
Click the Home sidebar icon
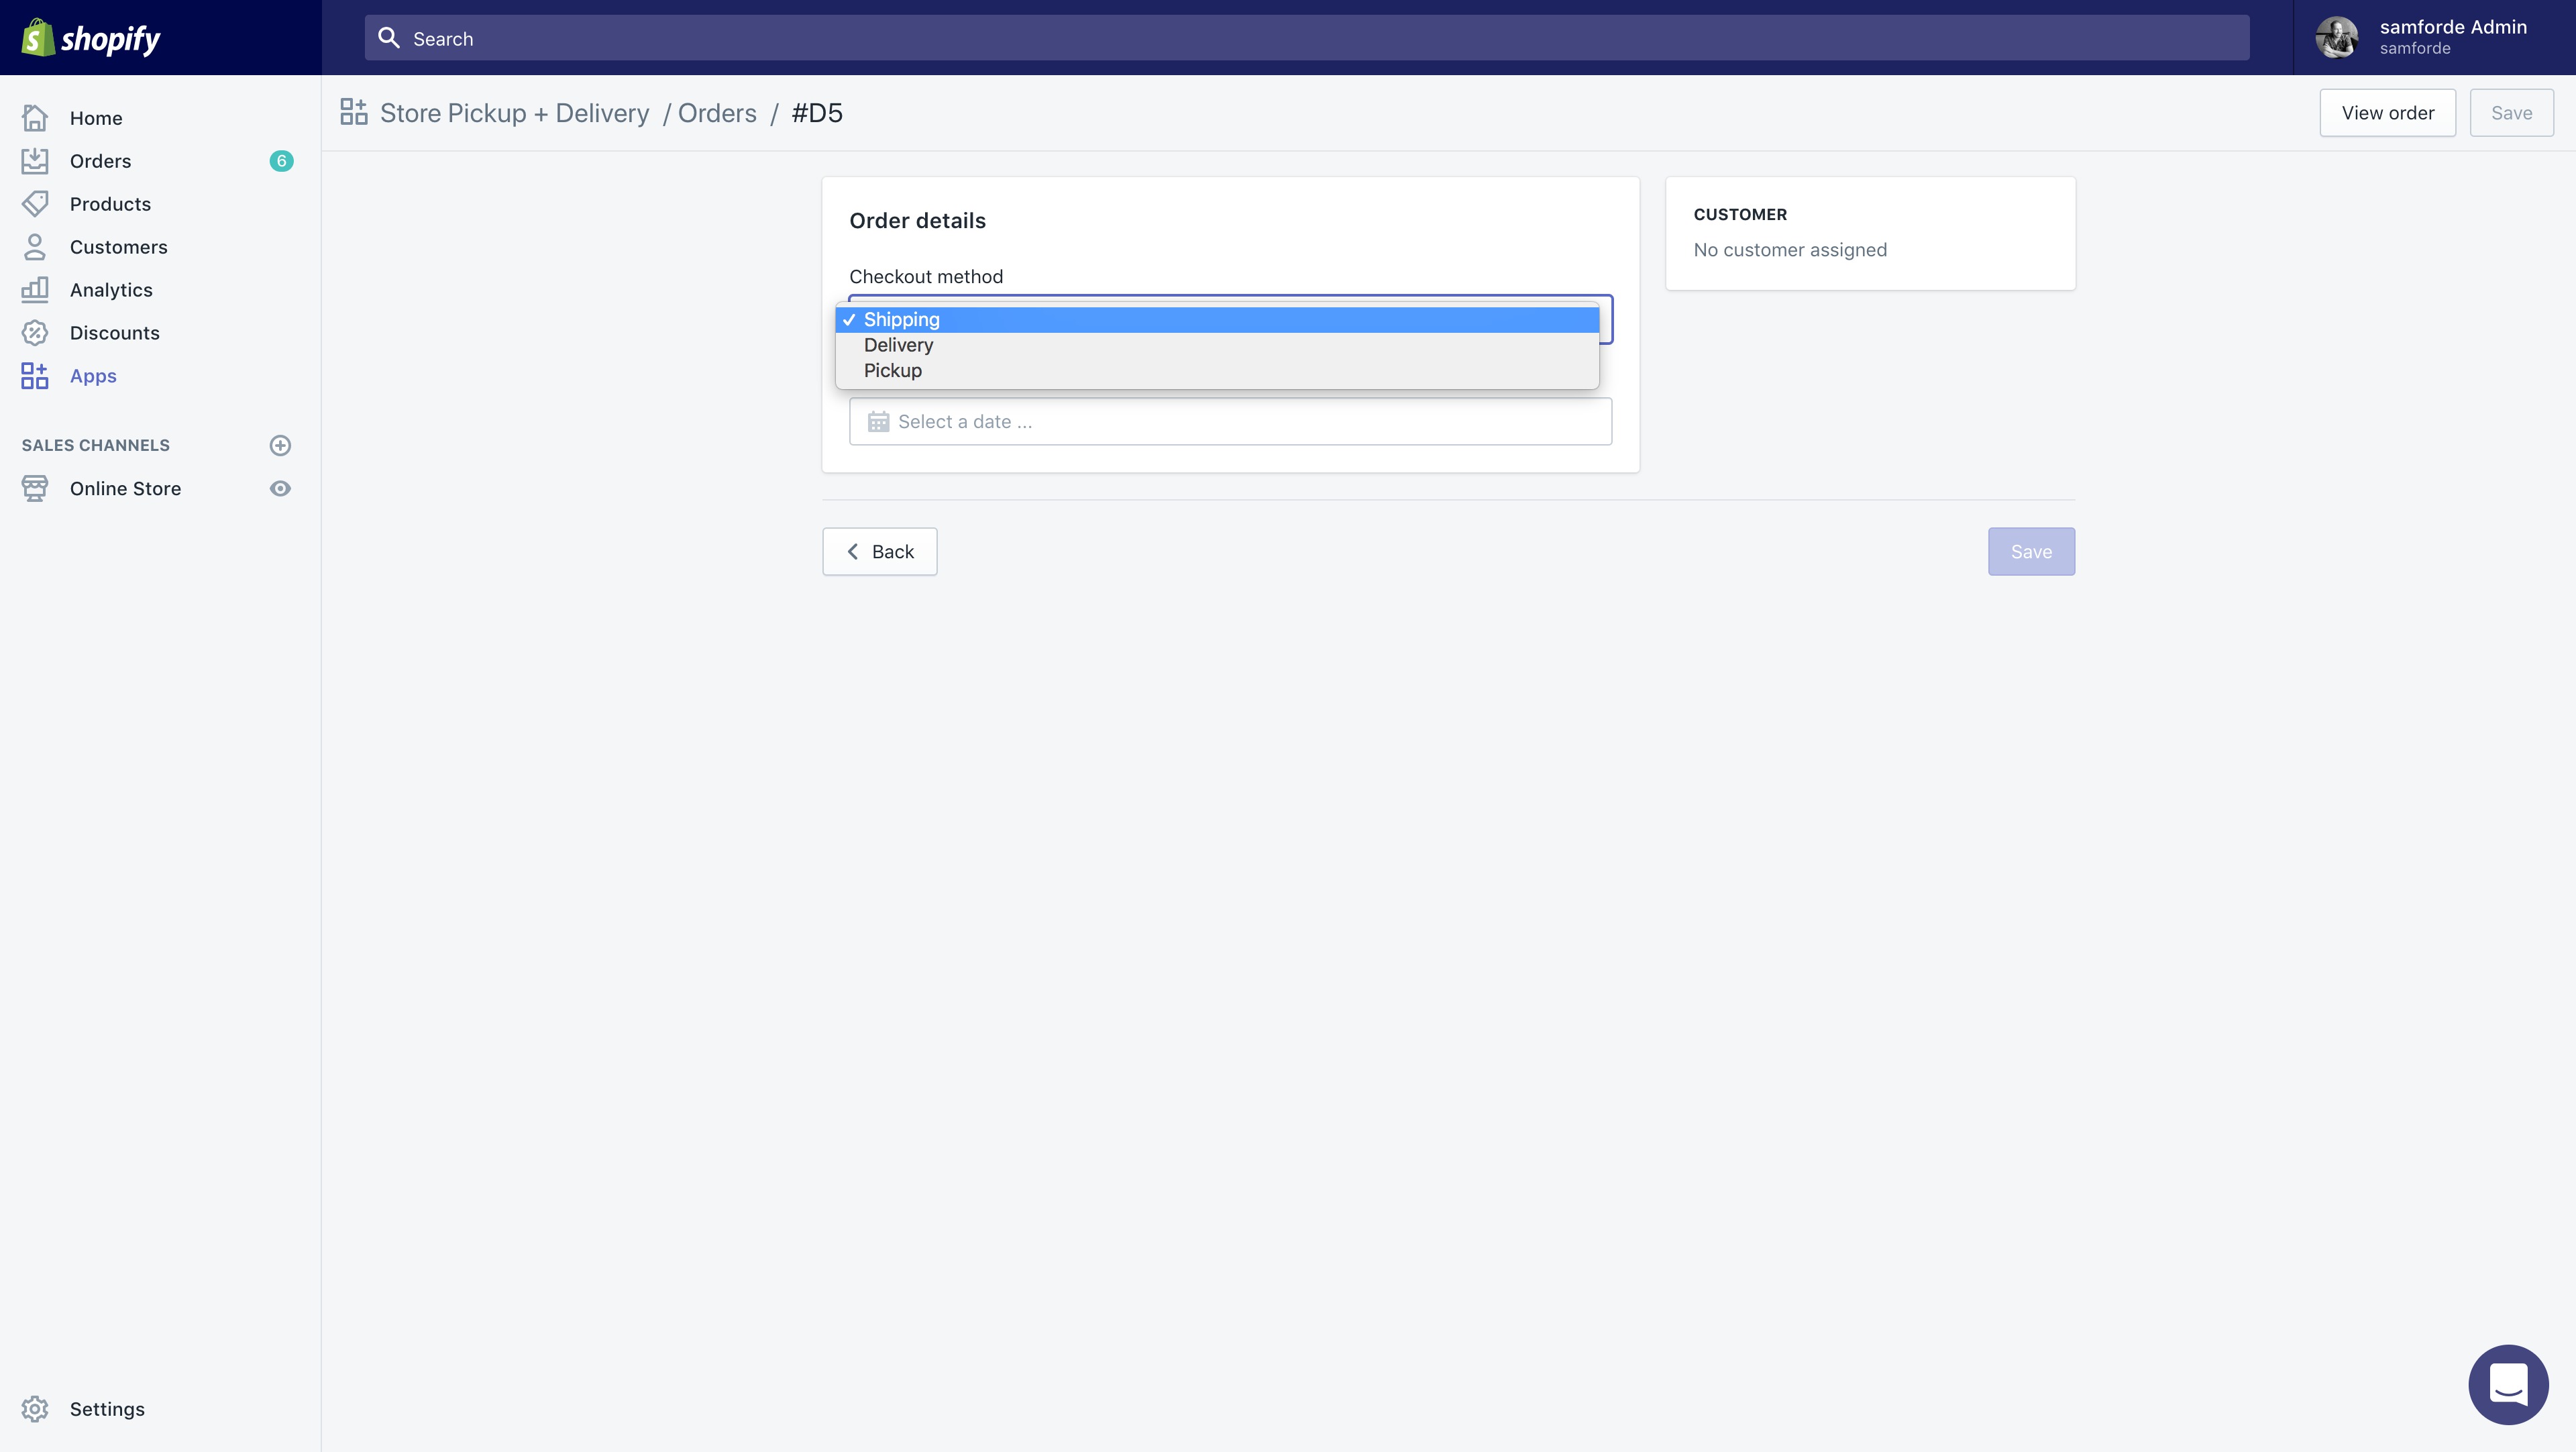pyautogui.click(x=35, y=118)
